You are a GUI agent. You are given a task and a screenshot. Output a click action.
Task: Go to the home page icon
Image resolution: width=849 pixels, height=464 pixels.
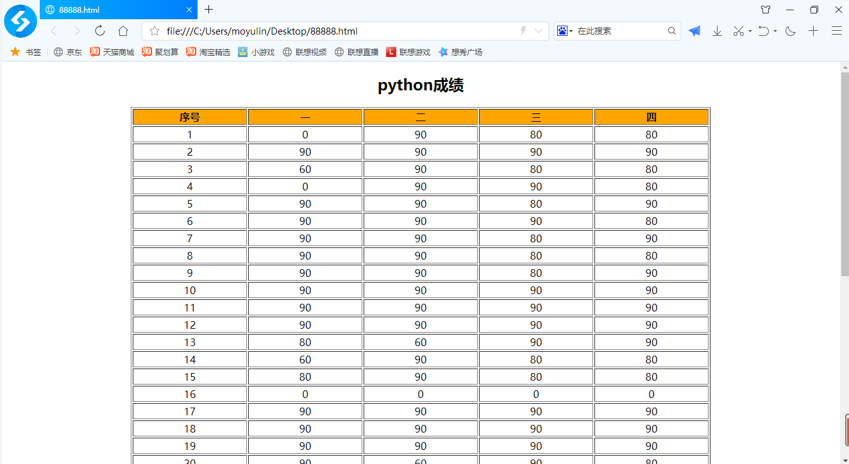point(123,31)
